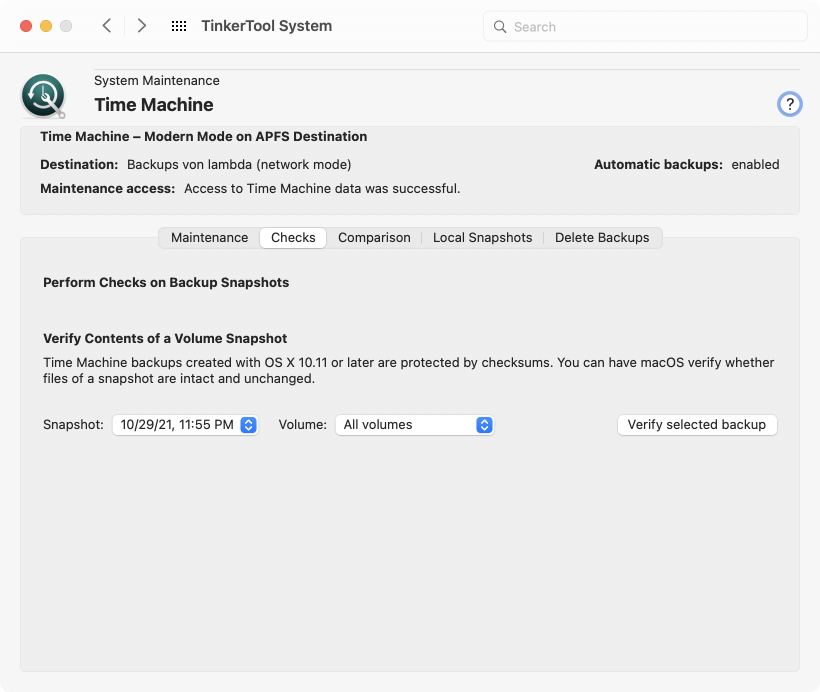The height and width of the screenshot is (692, 820).
Task: Click the 'enabled' automatic backups value
Action: click(x=755, y=164)
